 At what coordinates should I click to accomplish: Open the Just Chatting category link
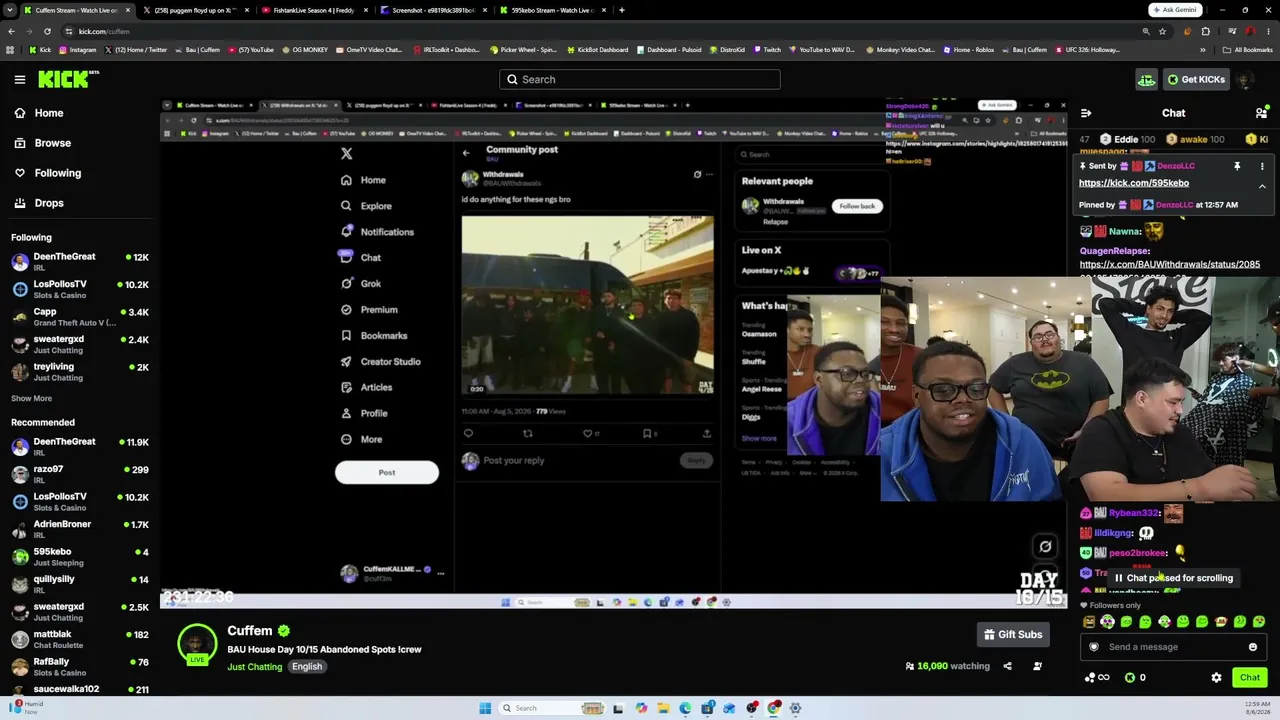(254, 667)
